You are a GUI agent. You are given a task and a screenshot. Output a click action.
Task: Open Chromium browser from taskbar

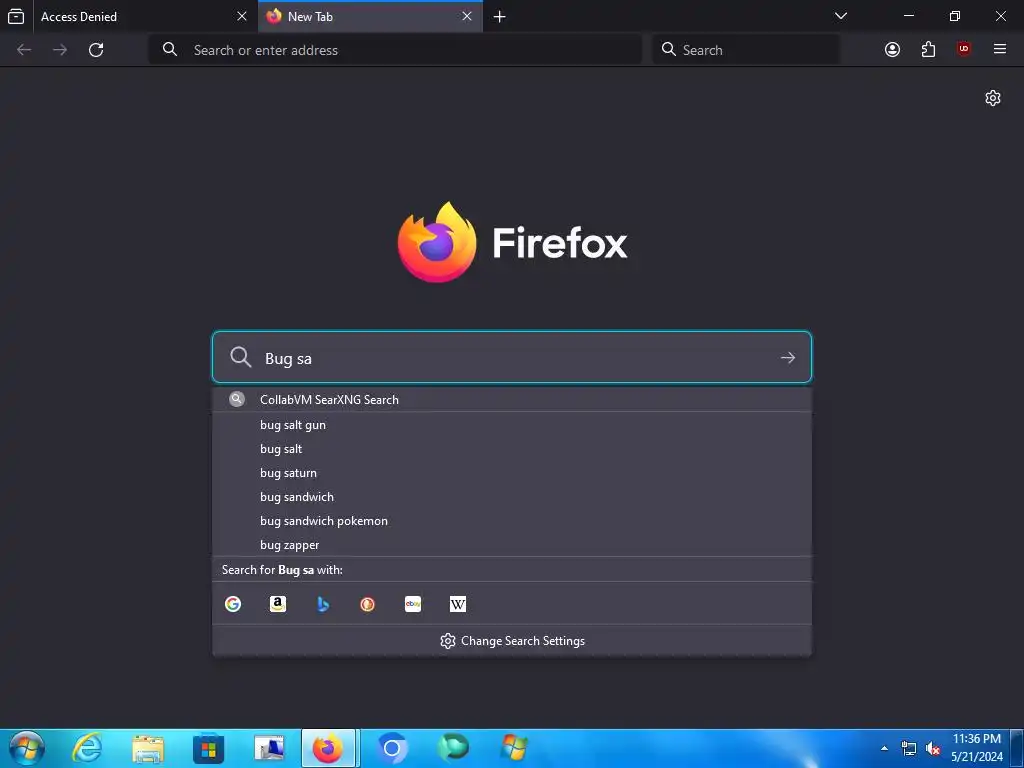[392, 748]
